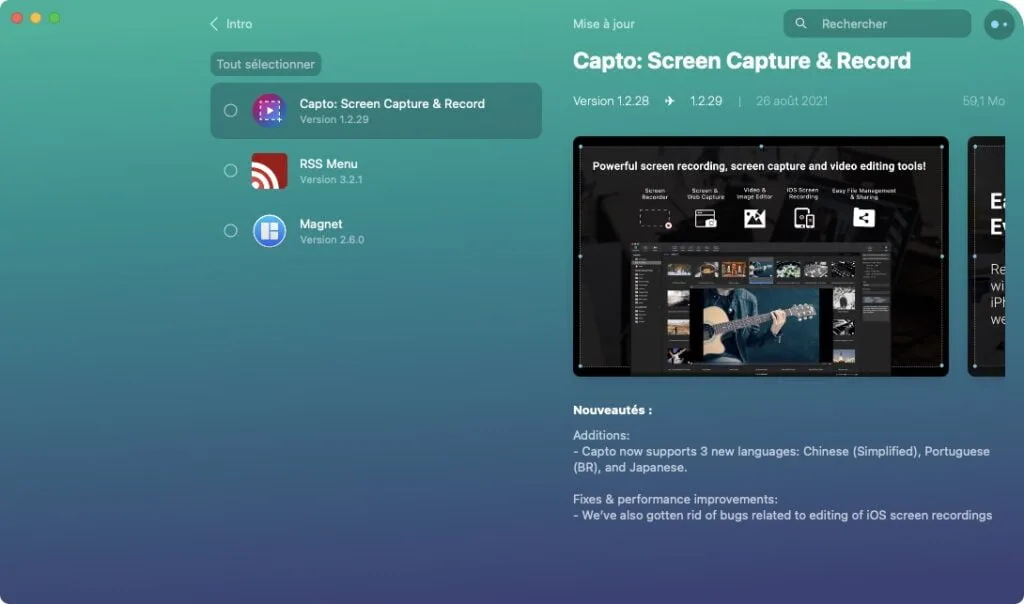Minimize the window with the yellow button
This screenshot has width=1024, height=604.
[x=36, y=18]
